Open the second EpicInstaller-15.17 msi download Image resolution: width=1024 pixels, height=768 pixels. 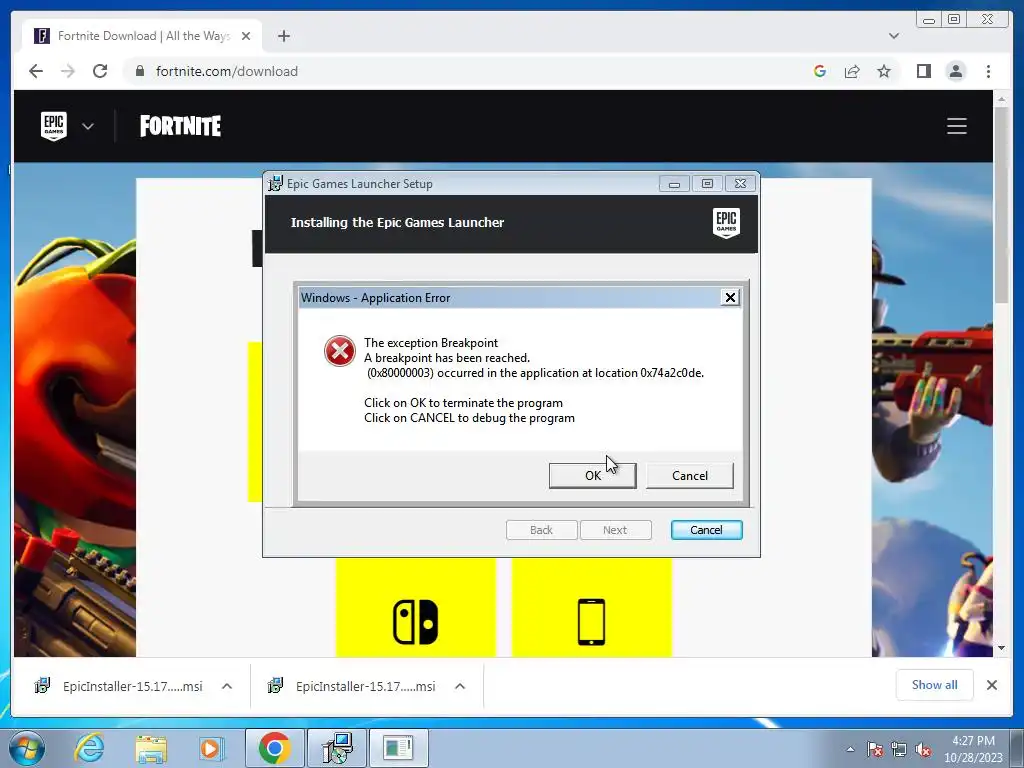(x=353, y=686)
